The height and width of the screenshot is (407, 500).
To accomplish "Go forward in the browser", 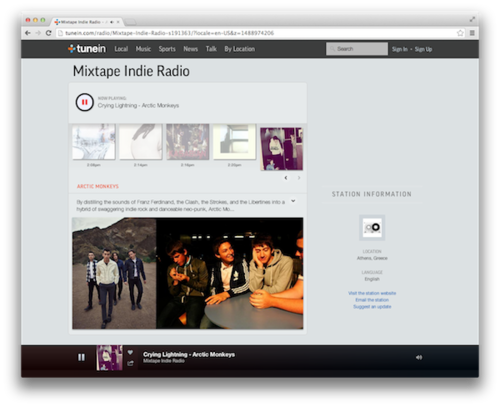I will click(x=38, y=33).
